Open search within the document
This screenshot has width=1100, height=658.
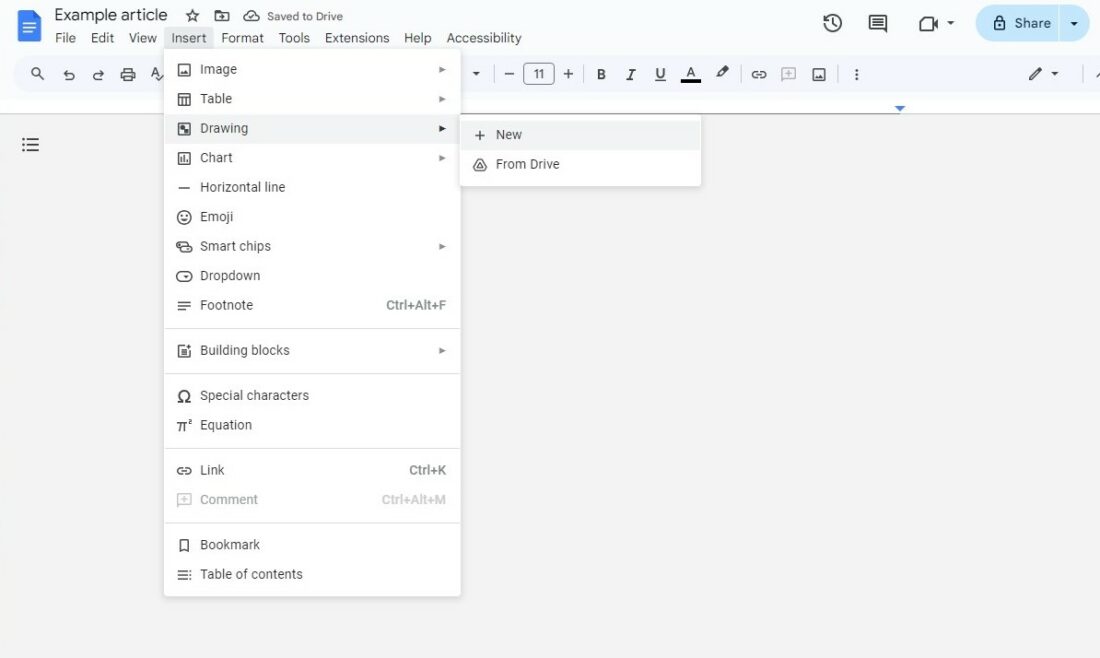(37, 73)
